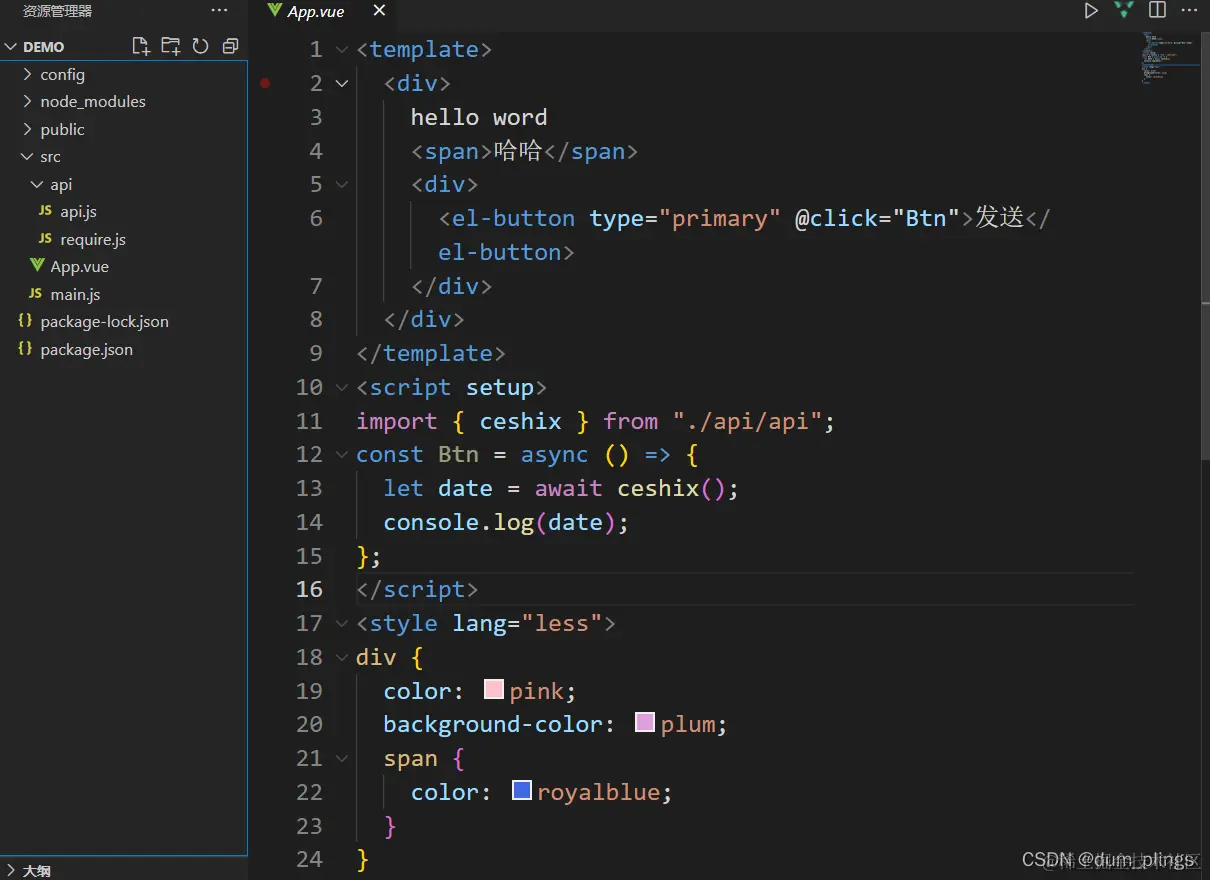Viewport: 1210px width, 880px height.
Task: Collapse all folders in the explorer
Action: coord(230,46)
